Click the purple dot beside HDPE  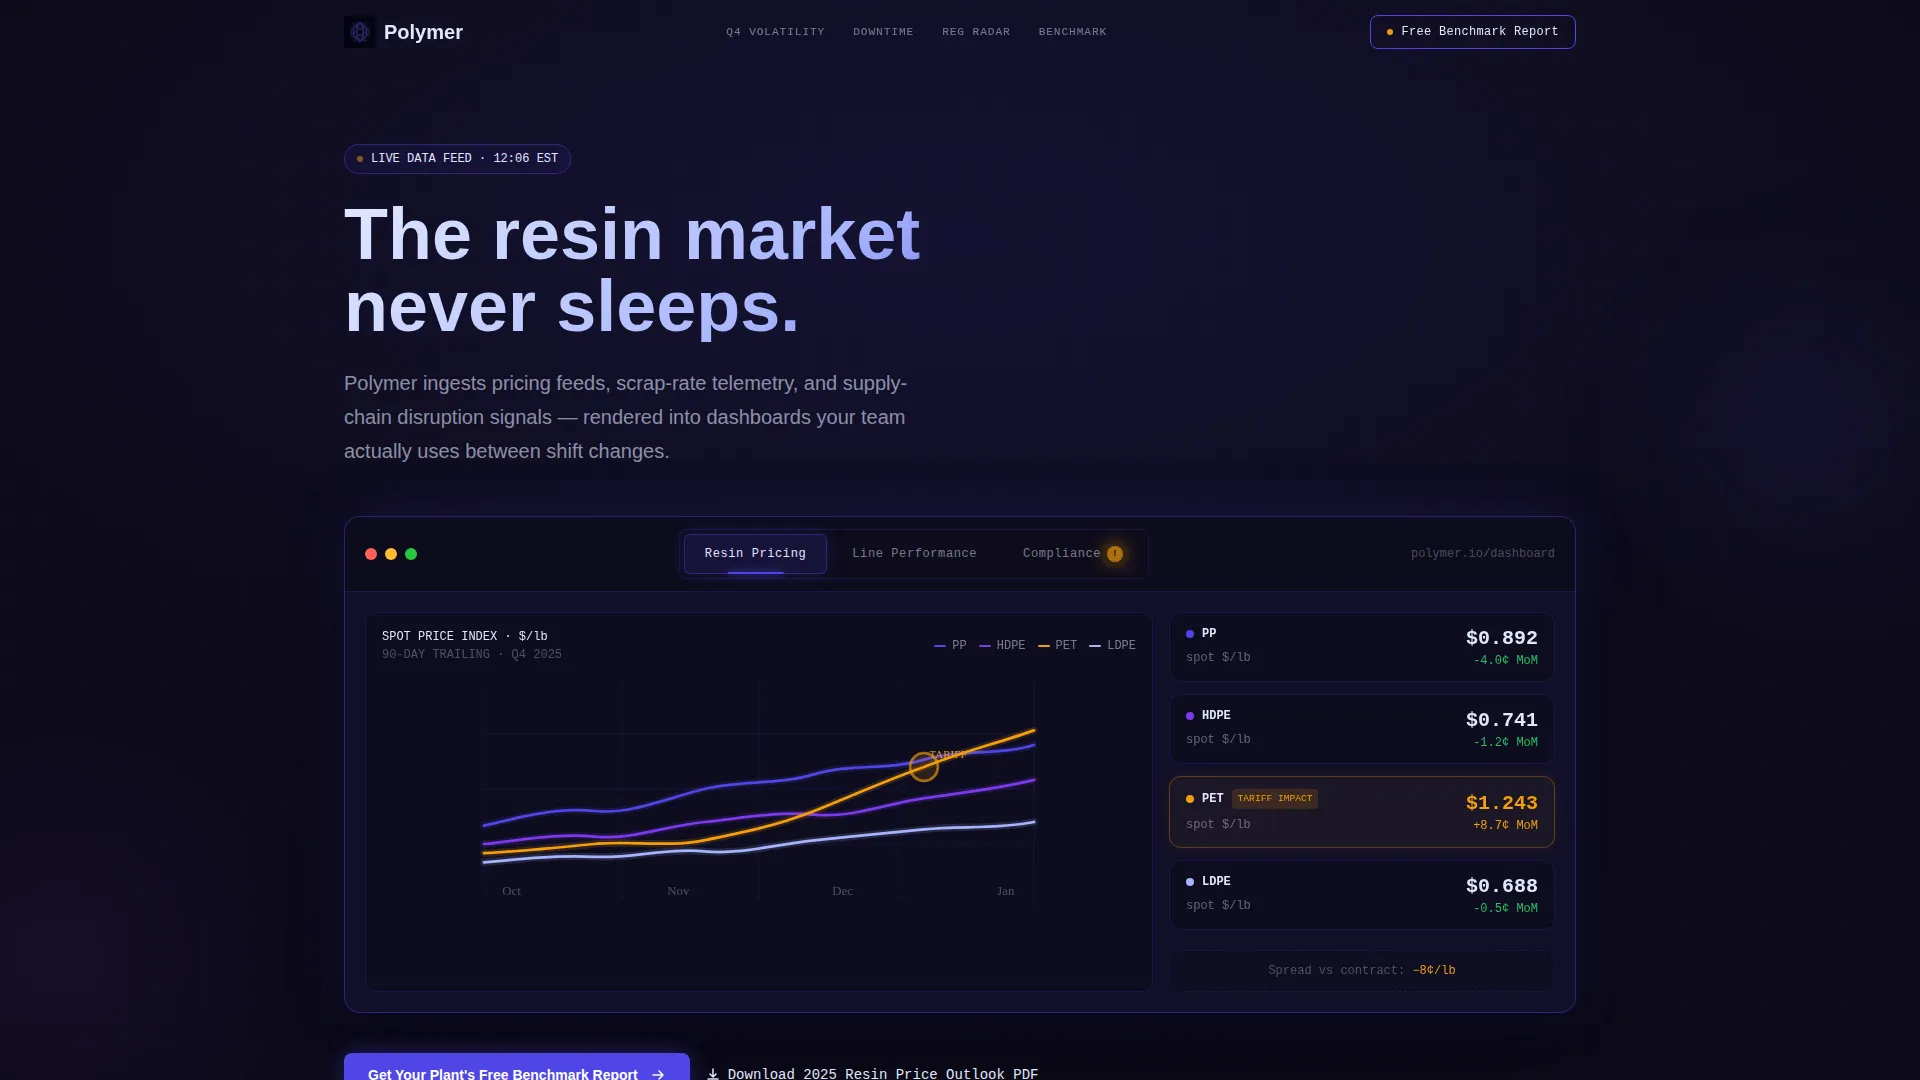[1190, 716]
